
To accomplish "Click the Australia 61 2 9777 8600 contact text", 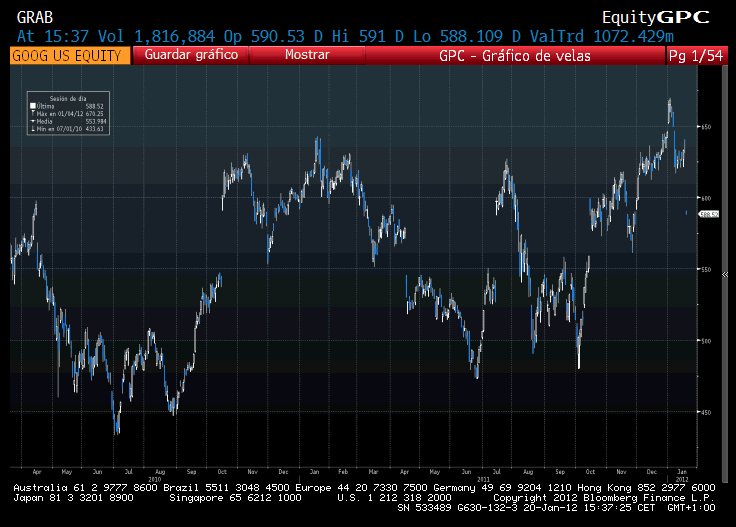I will 85,488.
